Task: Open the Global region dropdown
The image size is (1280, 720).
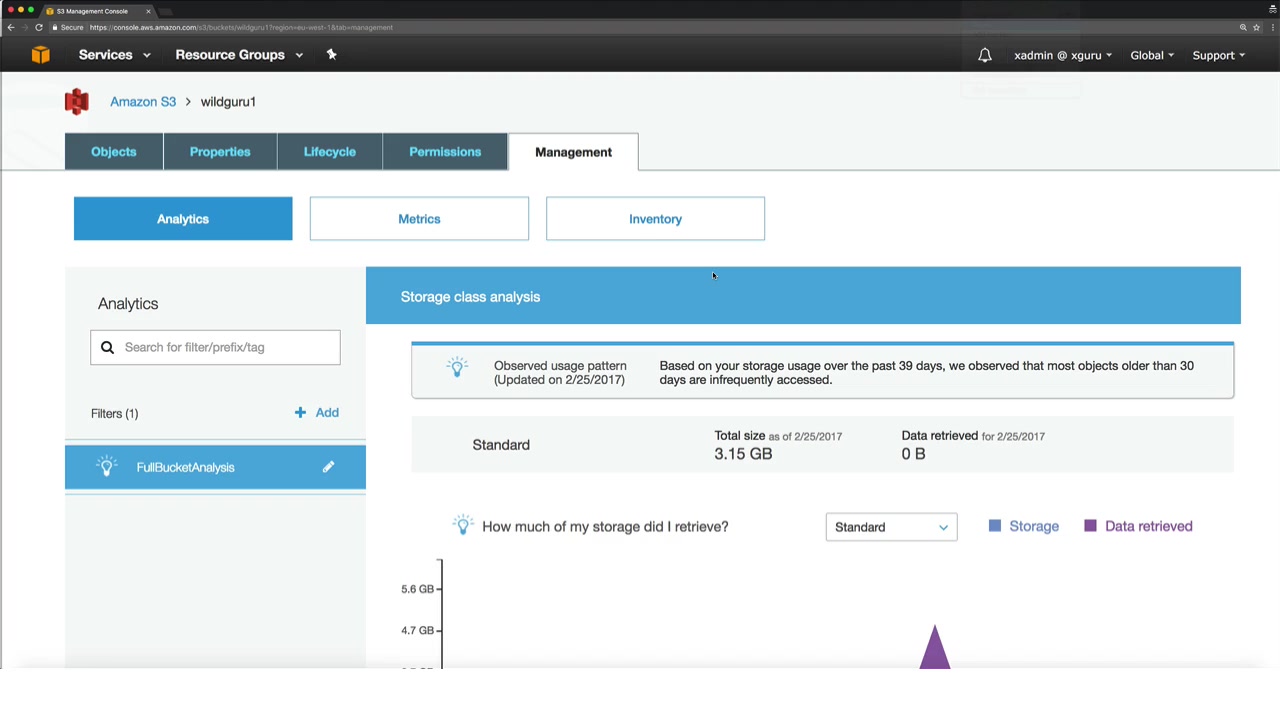Action: pyautogui.click(x=1152, y=55)
